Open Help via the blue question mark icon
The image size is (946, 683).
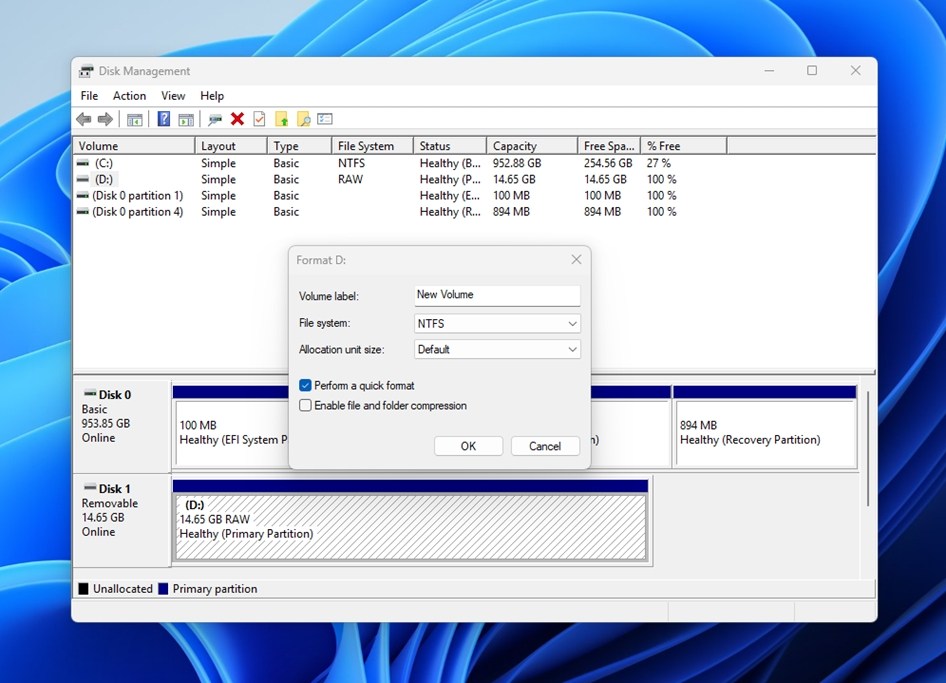tap(163, 119)
